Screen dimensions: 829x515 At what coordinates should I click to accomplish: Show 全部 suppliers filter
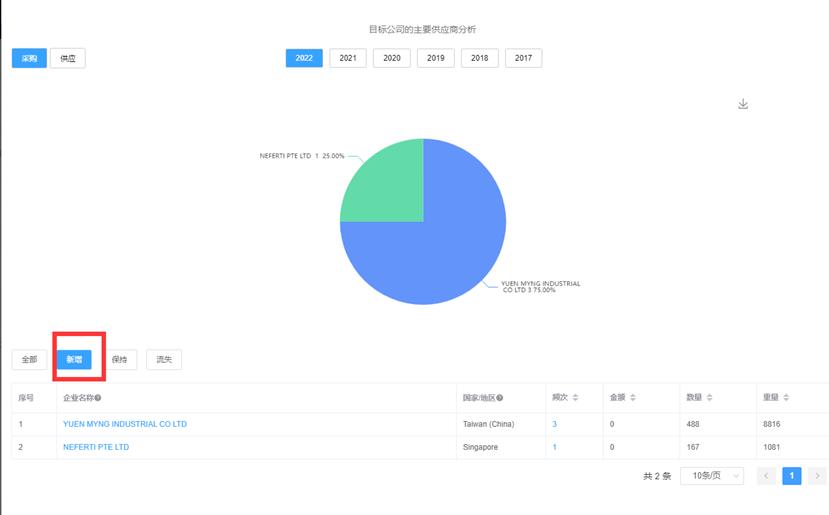pyautogui.click(x=29, y=360)
